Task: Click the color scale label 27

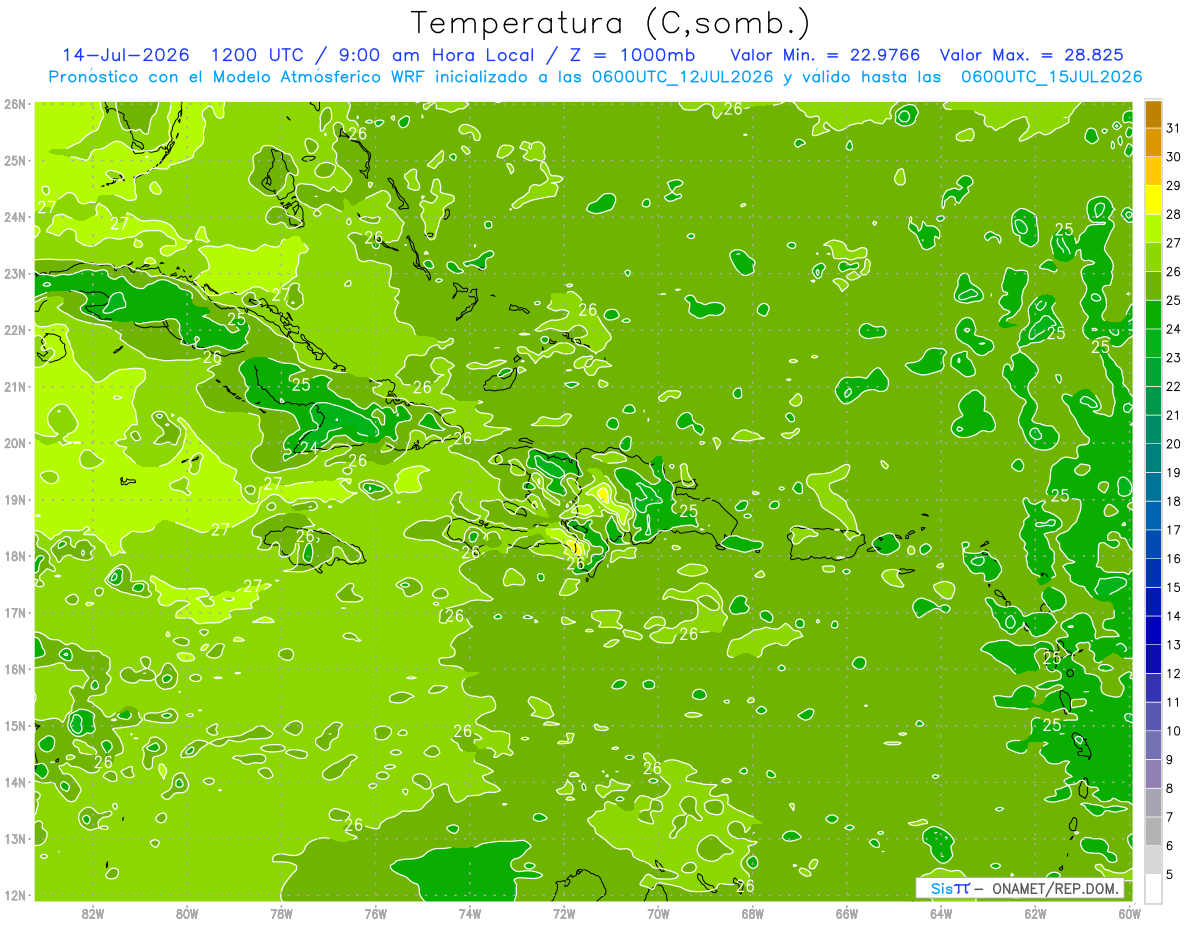Action: tap(1173, 243)
